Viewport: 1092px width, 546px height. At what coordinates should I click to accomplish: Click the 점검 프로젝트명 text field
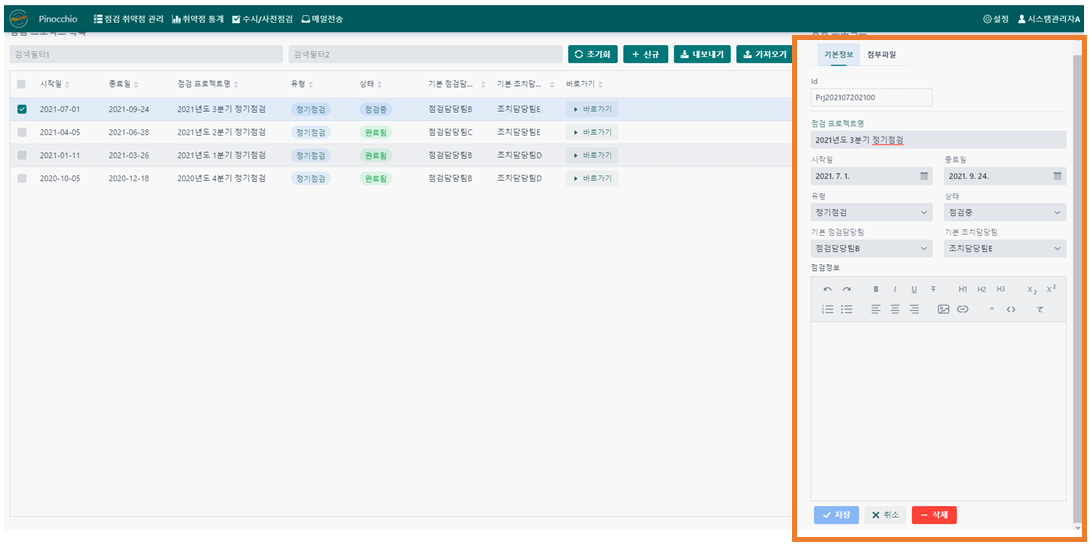point(939,140)
